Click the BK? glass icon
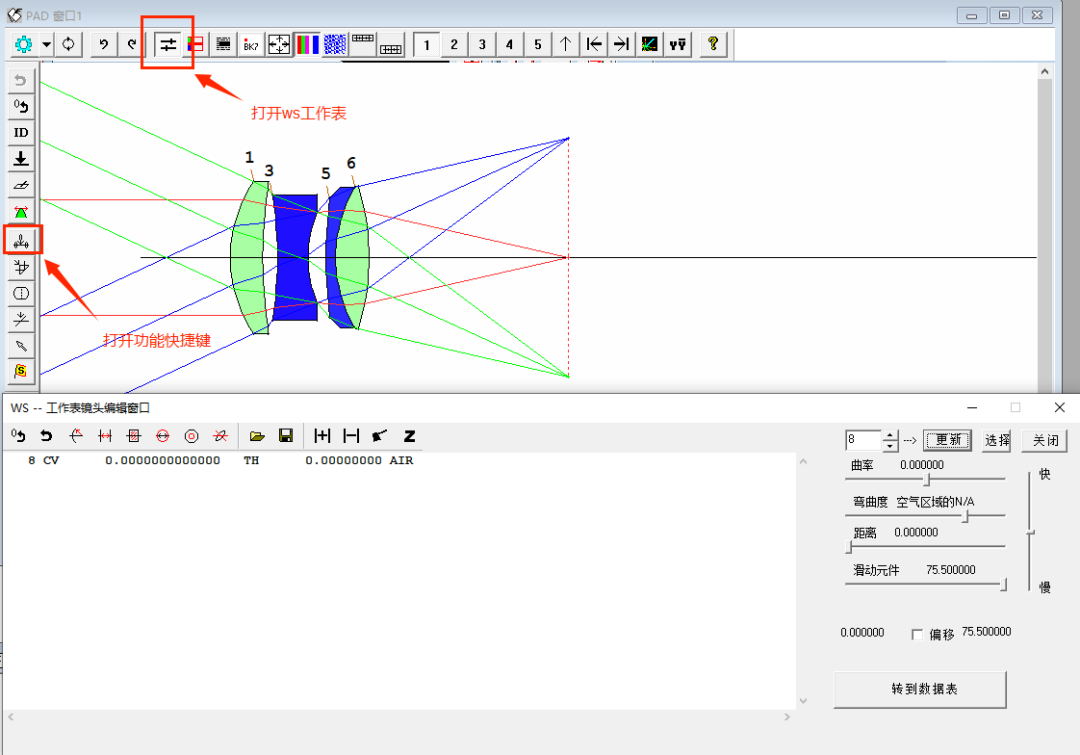The height and width of the screenshot is (755, 1080). pos(251,45)
